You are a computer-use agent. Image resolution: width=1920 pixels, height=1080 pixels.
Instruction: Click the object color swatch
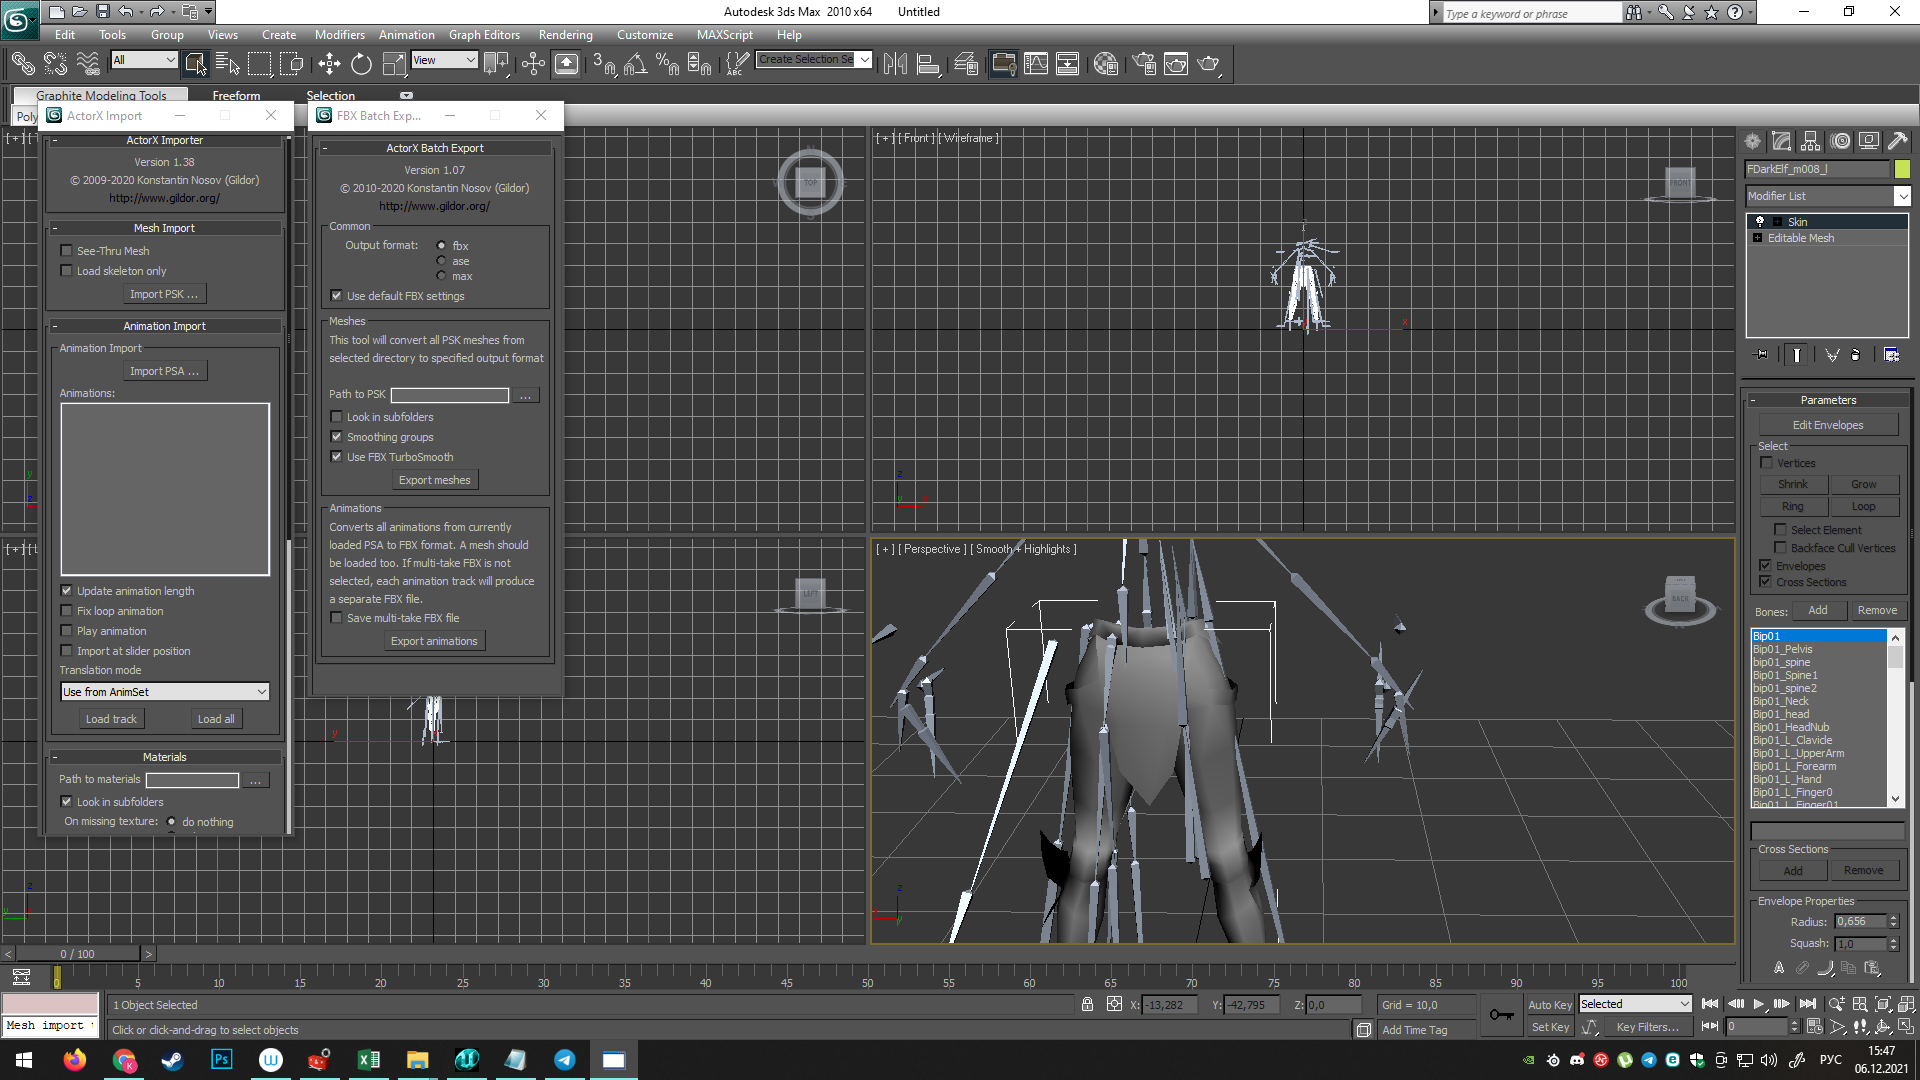(x=1902, y=169)
